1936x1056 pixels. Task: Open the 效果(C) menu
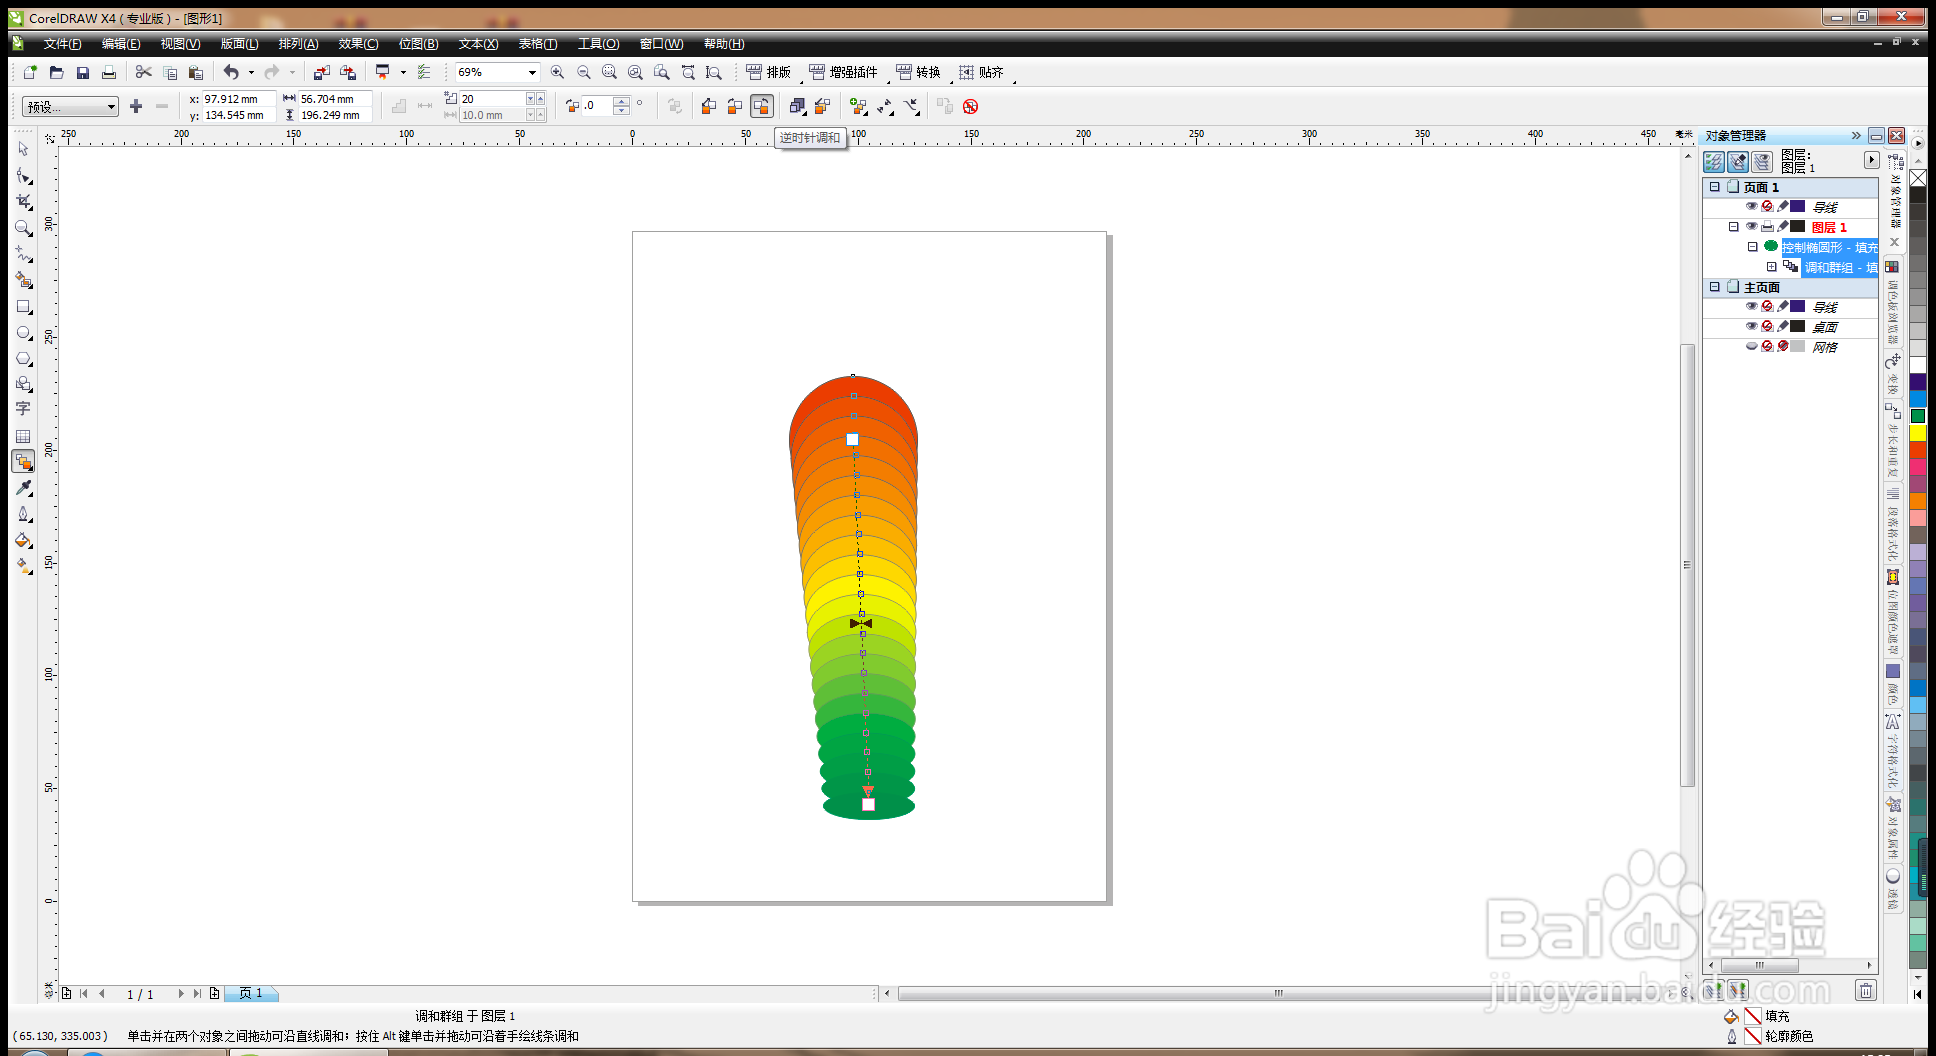[358, 44]
